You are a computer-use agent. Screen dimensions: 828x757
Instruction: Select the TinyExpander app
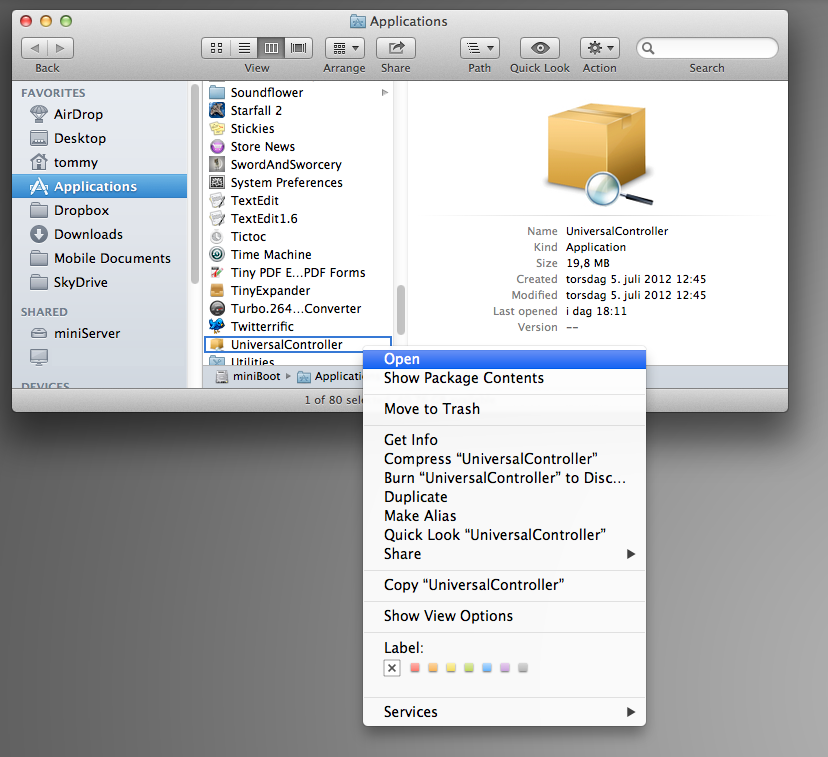click(x=299, y=290)
